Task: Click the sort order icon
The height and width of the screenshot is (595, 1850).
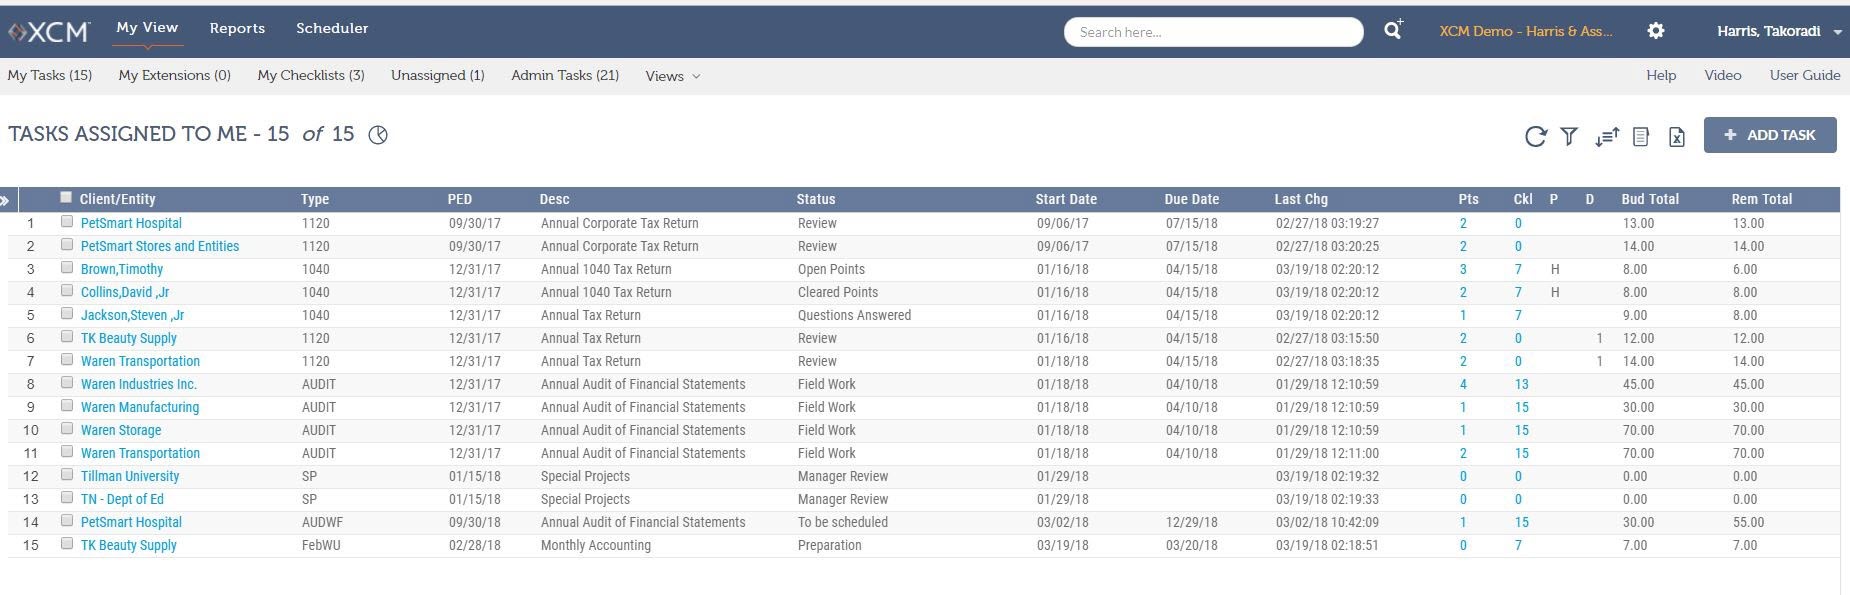Action: [1607, 136]
